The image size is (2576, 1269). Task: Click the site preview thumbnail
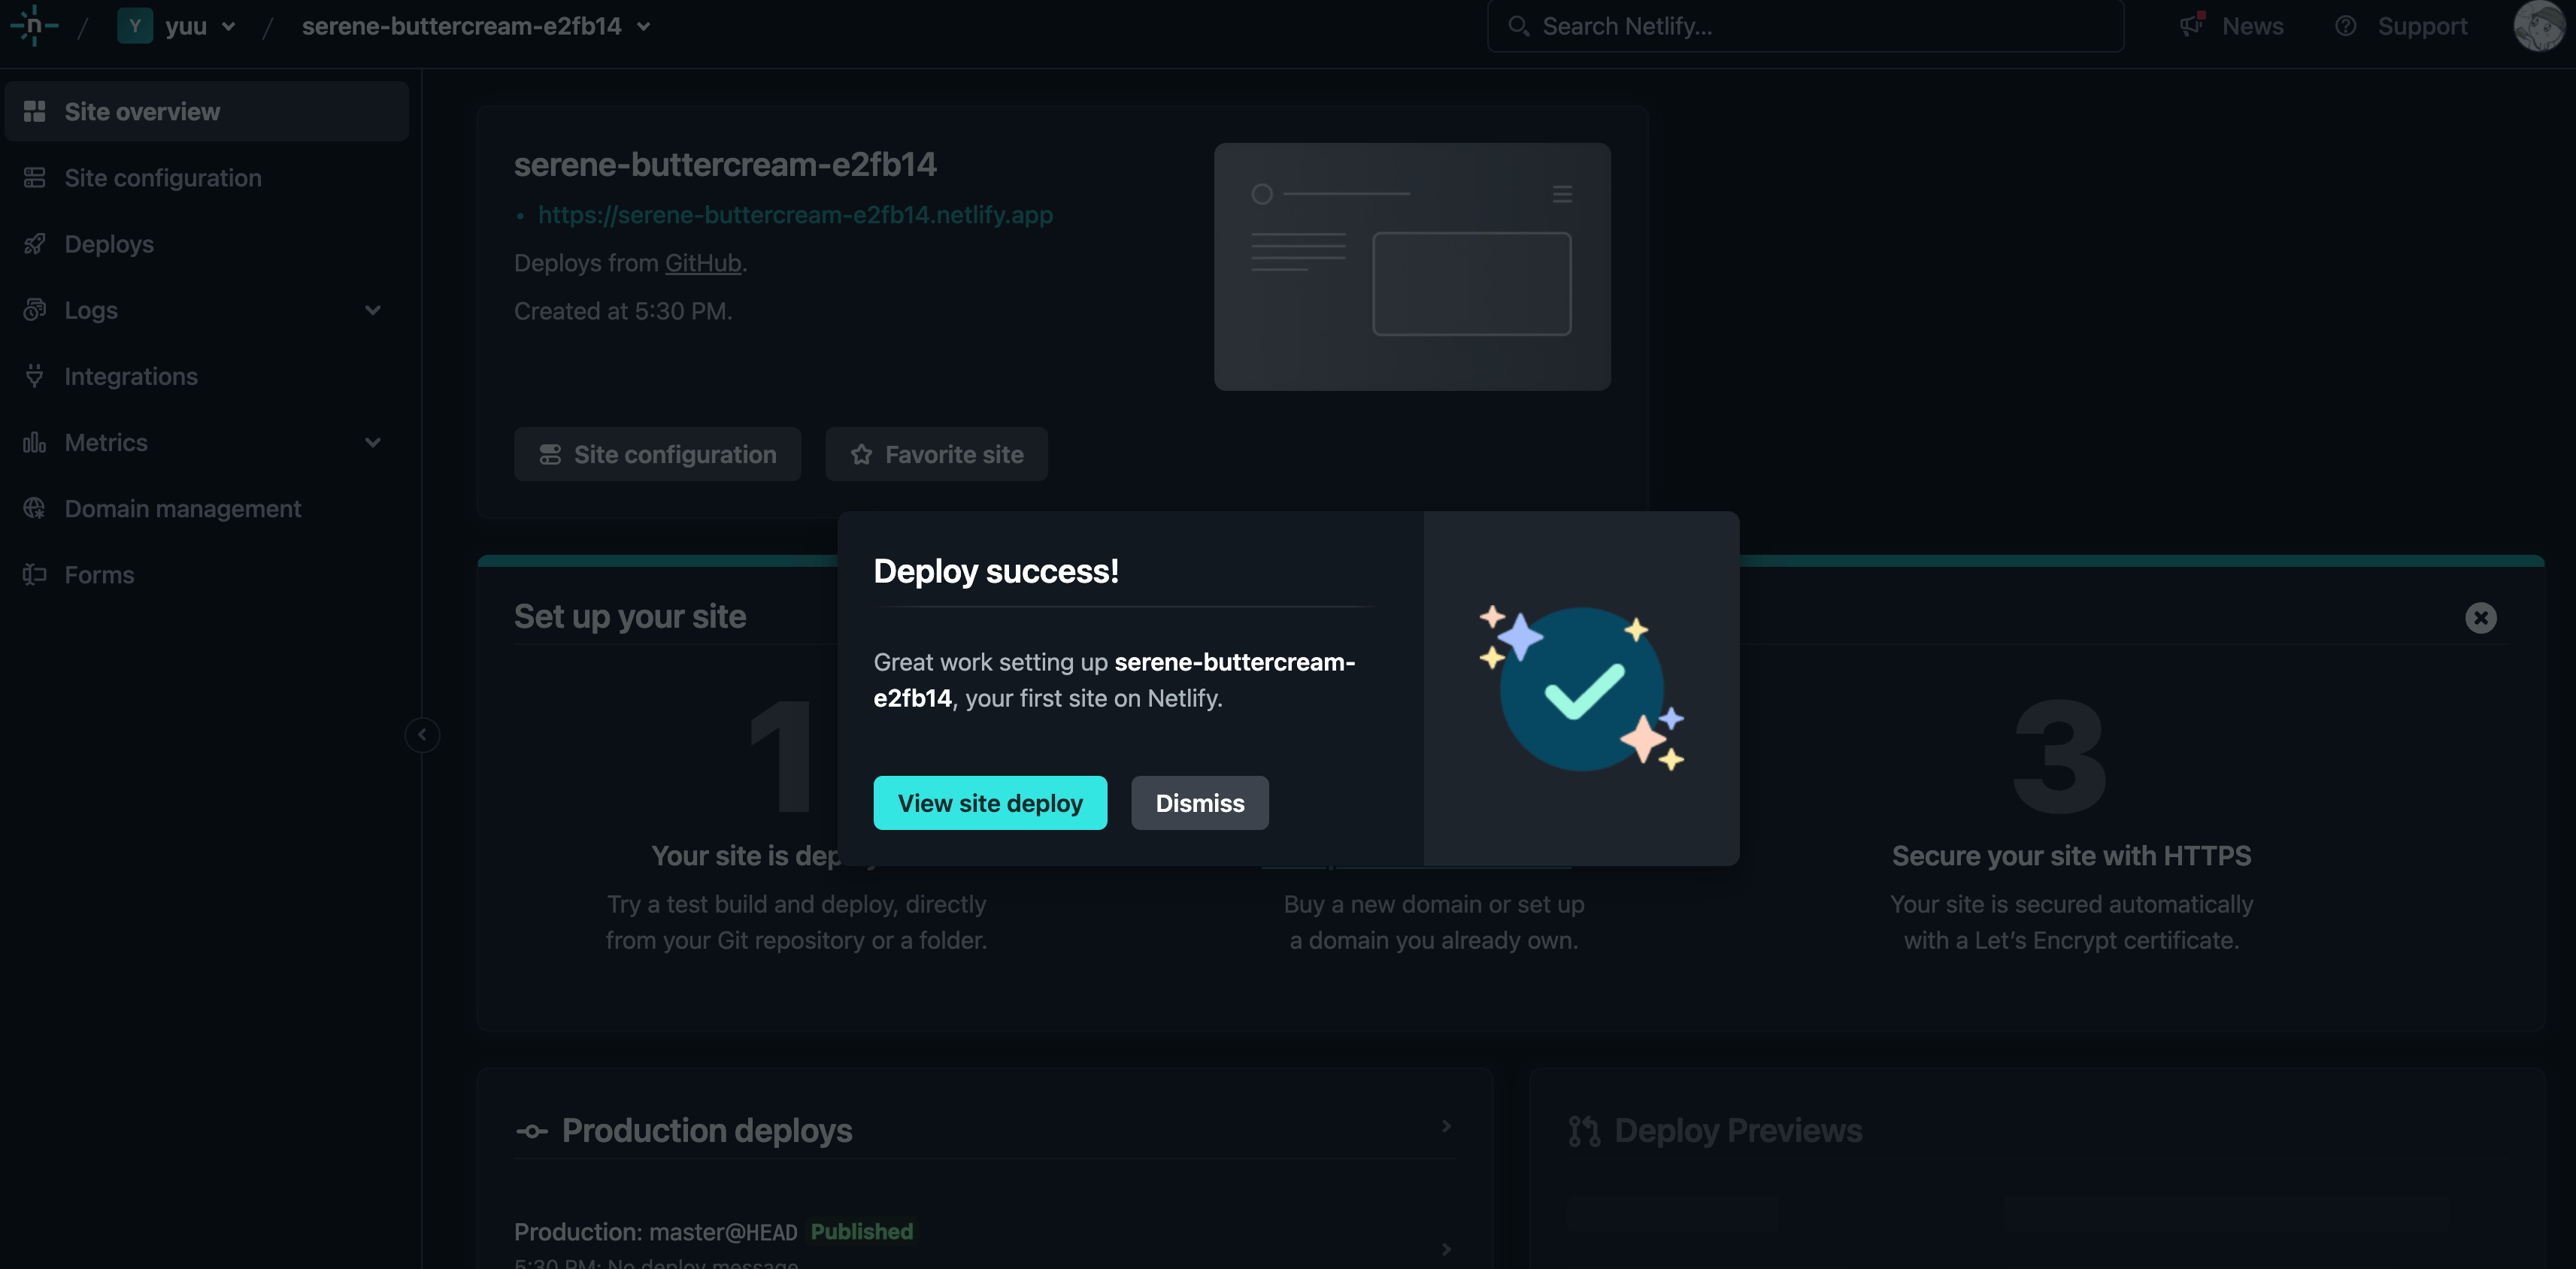point(1412,266)
